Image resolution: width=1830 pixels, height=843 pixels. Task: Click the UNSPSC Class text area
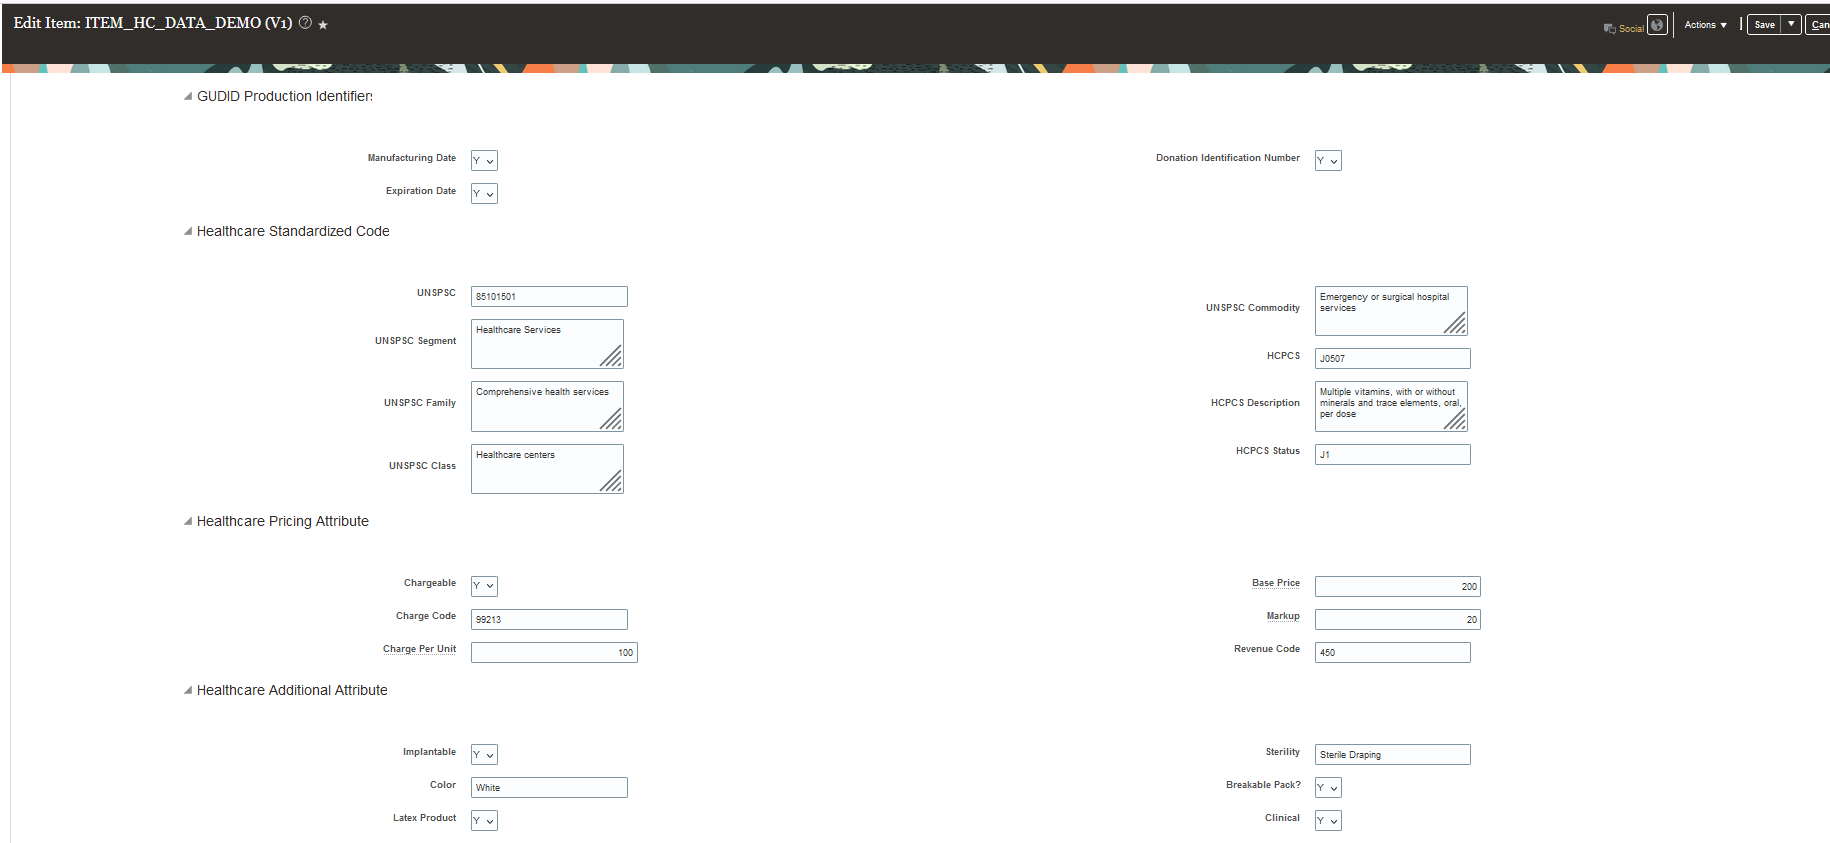(x=547, y=469)
